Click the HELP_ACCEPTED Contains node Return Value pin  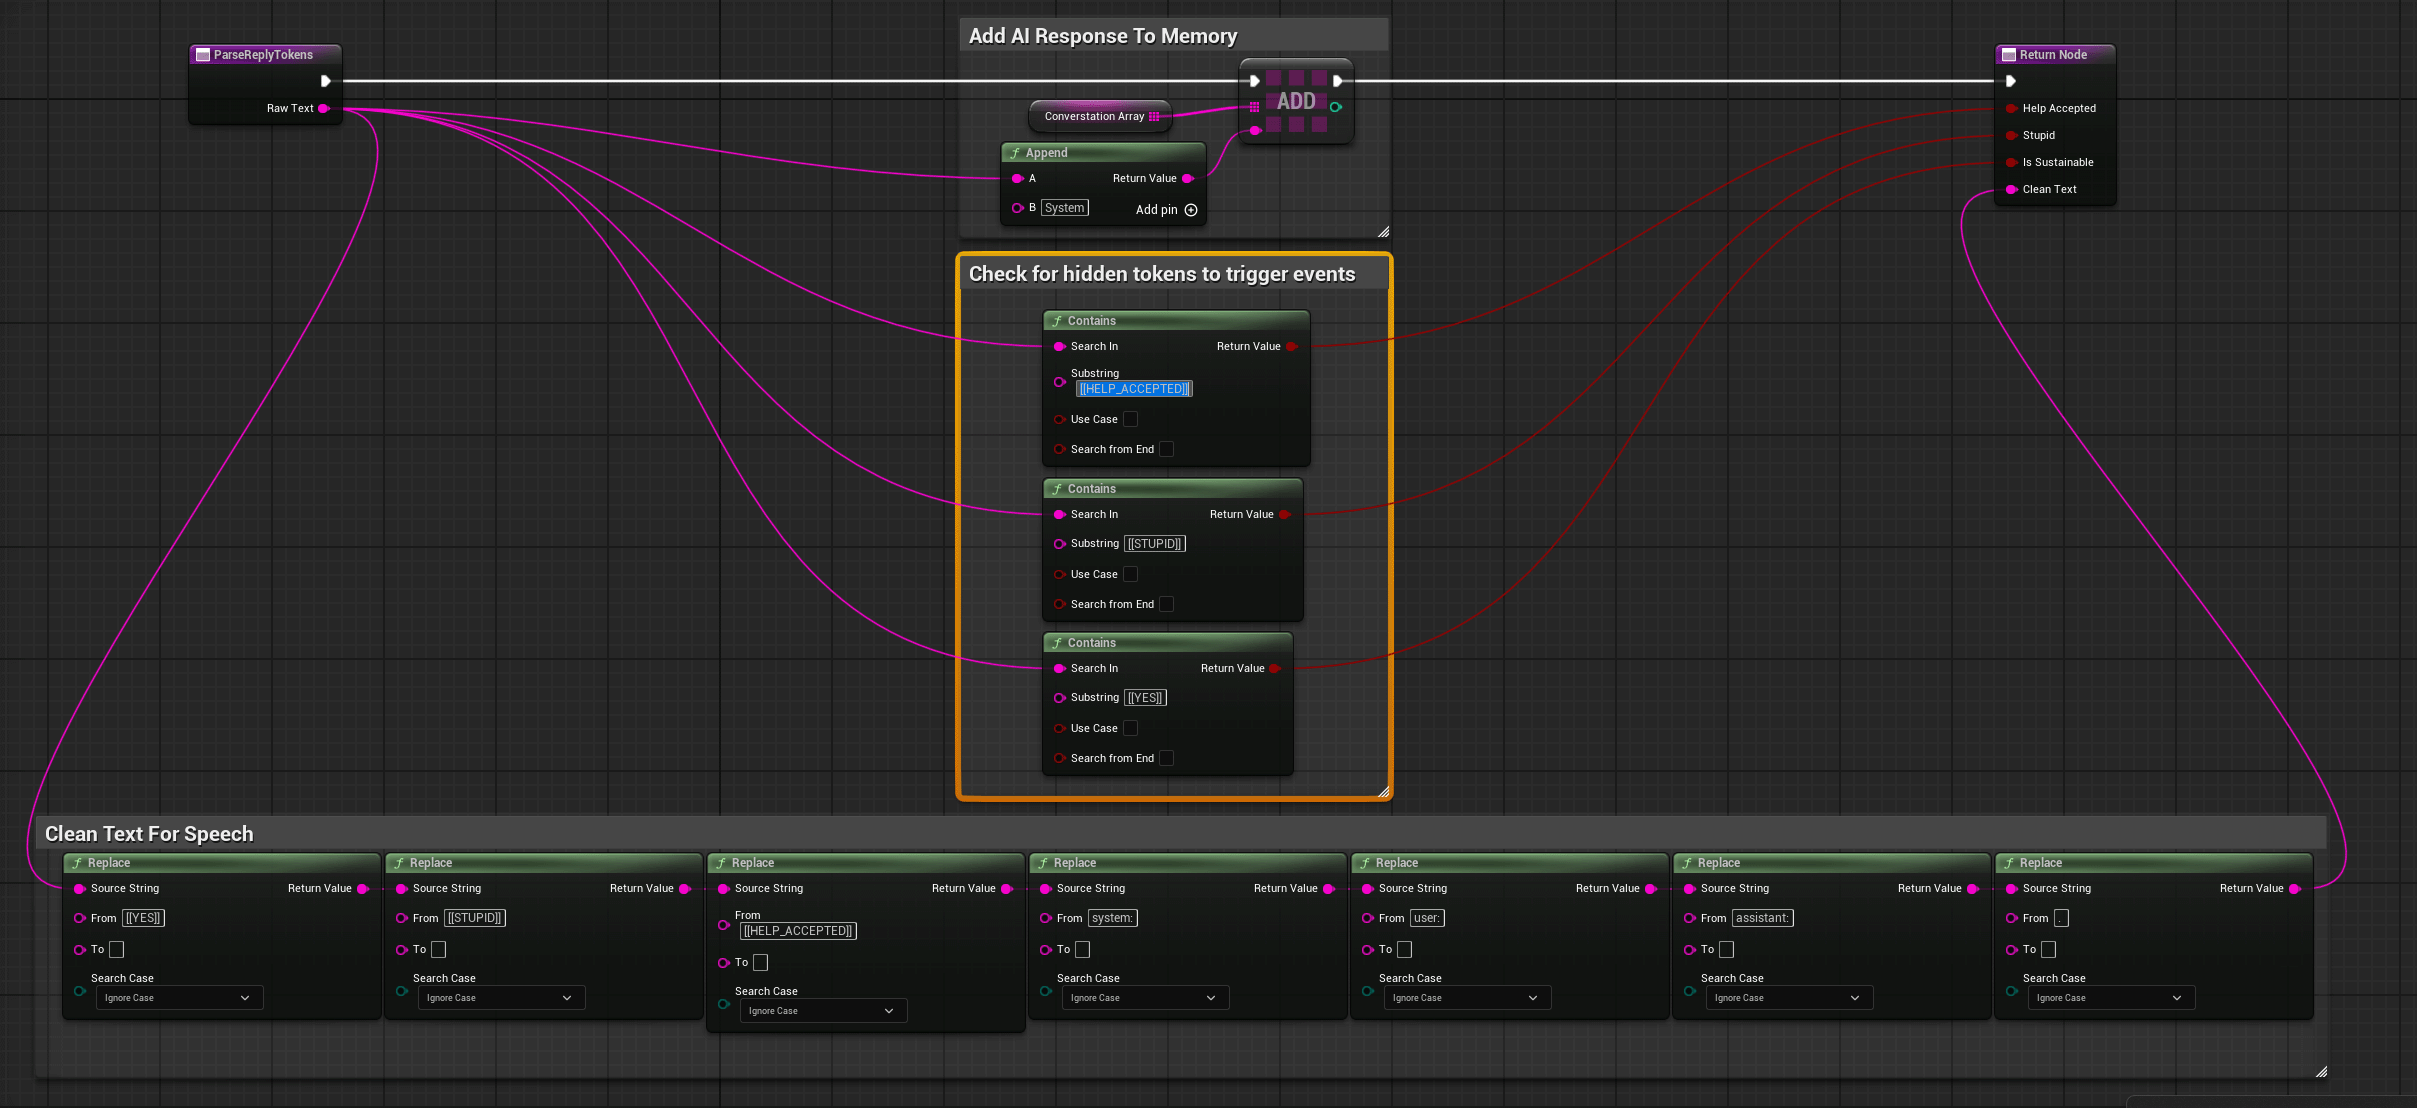click(x=1291, y=346)
